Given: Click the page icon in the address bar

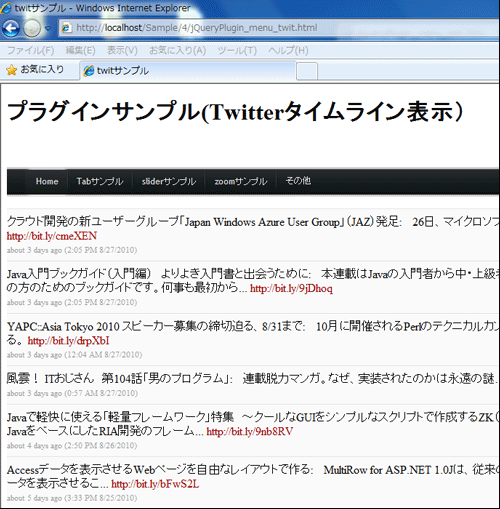Looking at the screenshot, I should tap(66, 28).
